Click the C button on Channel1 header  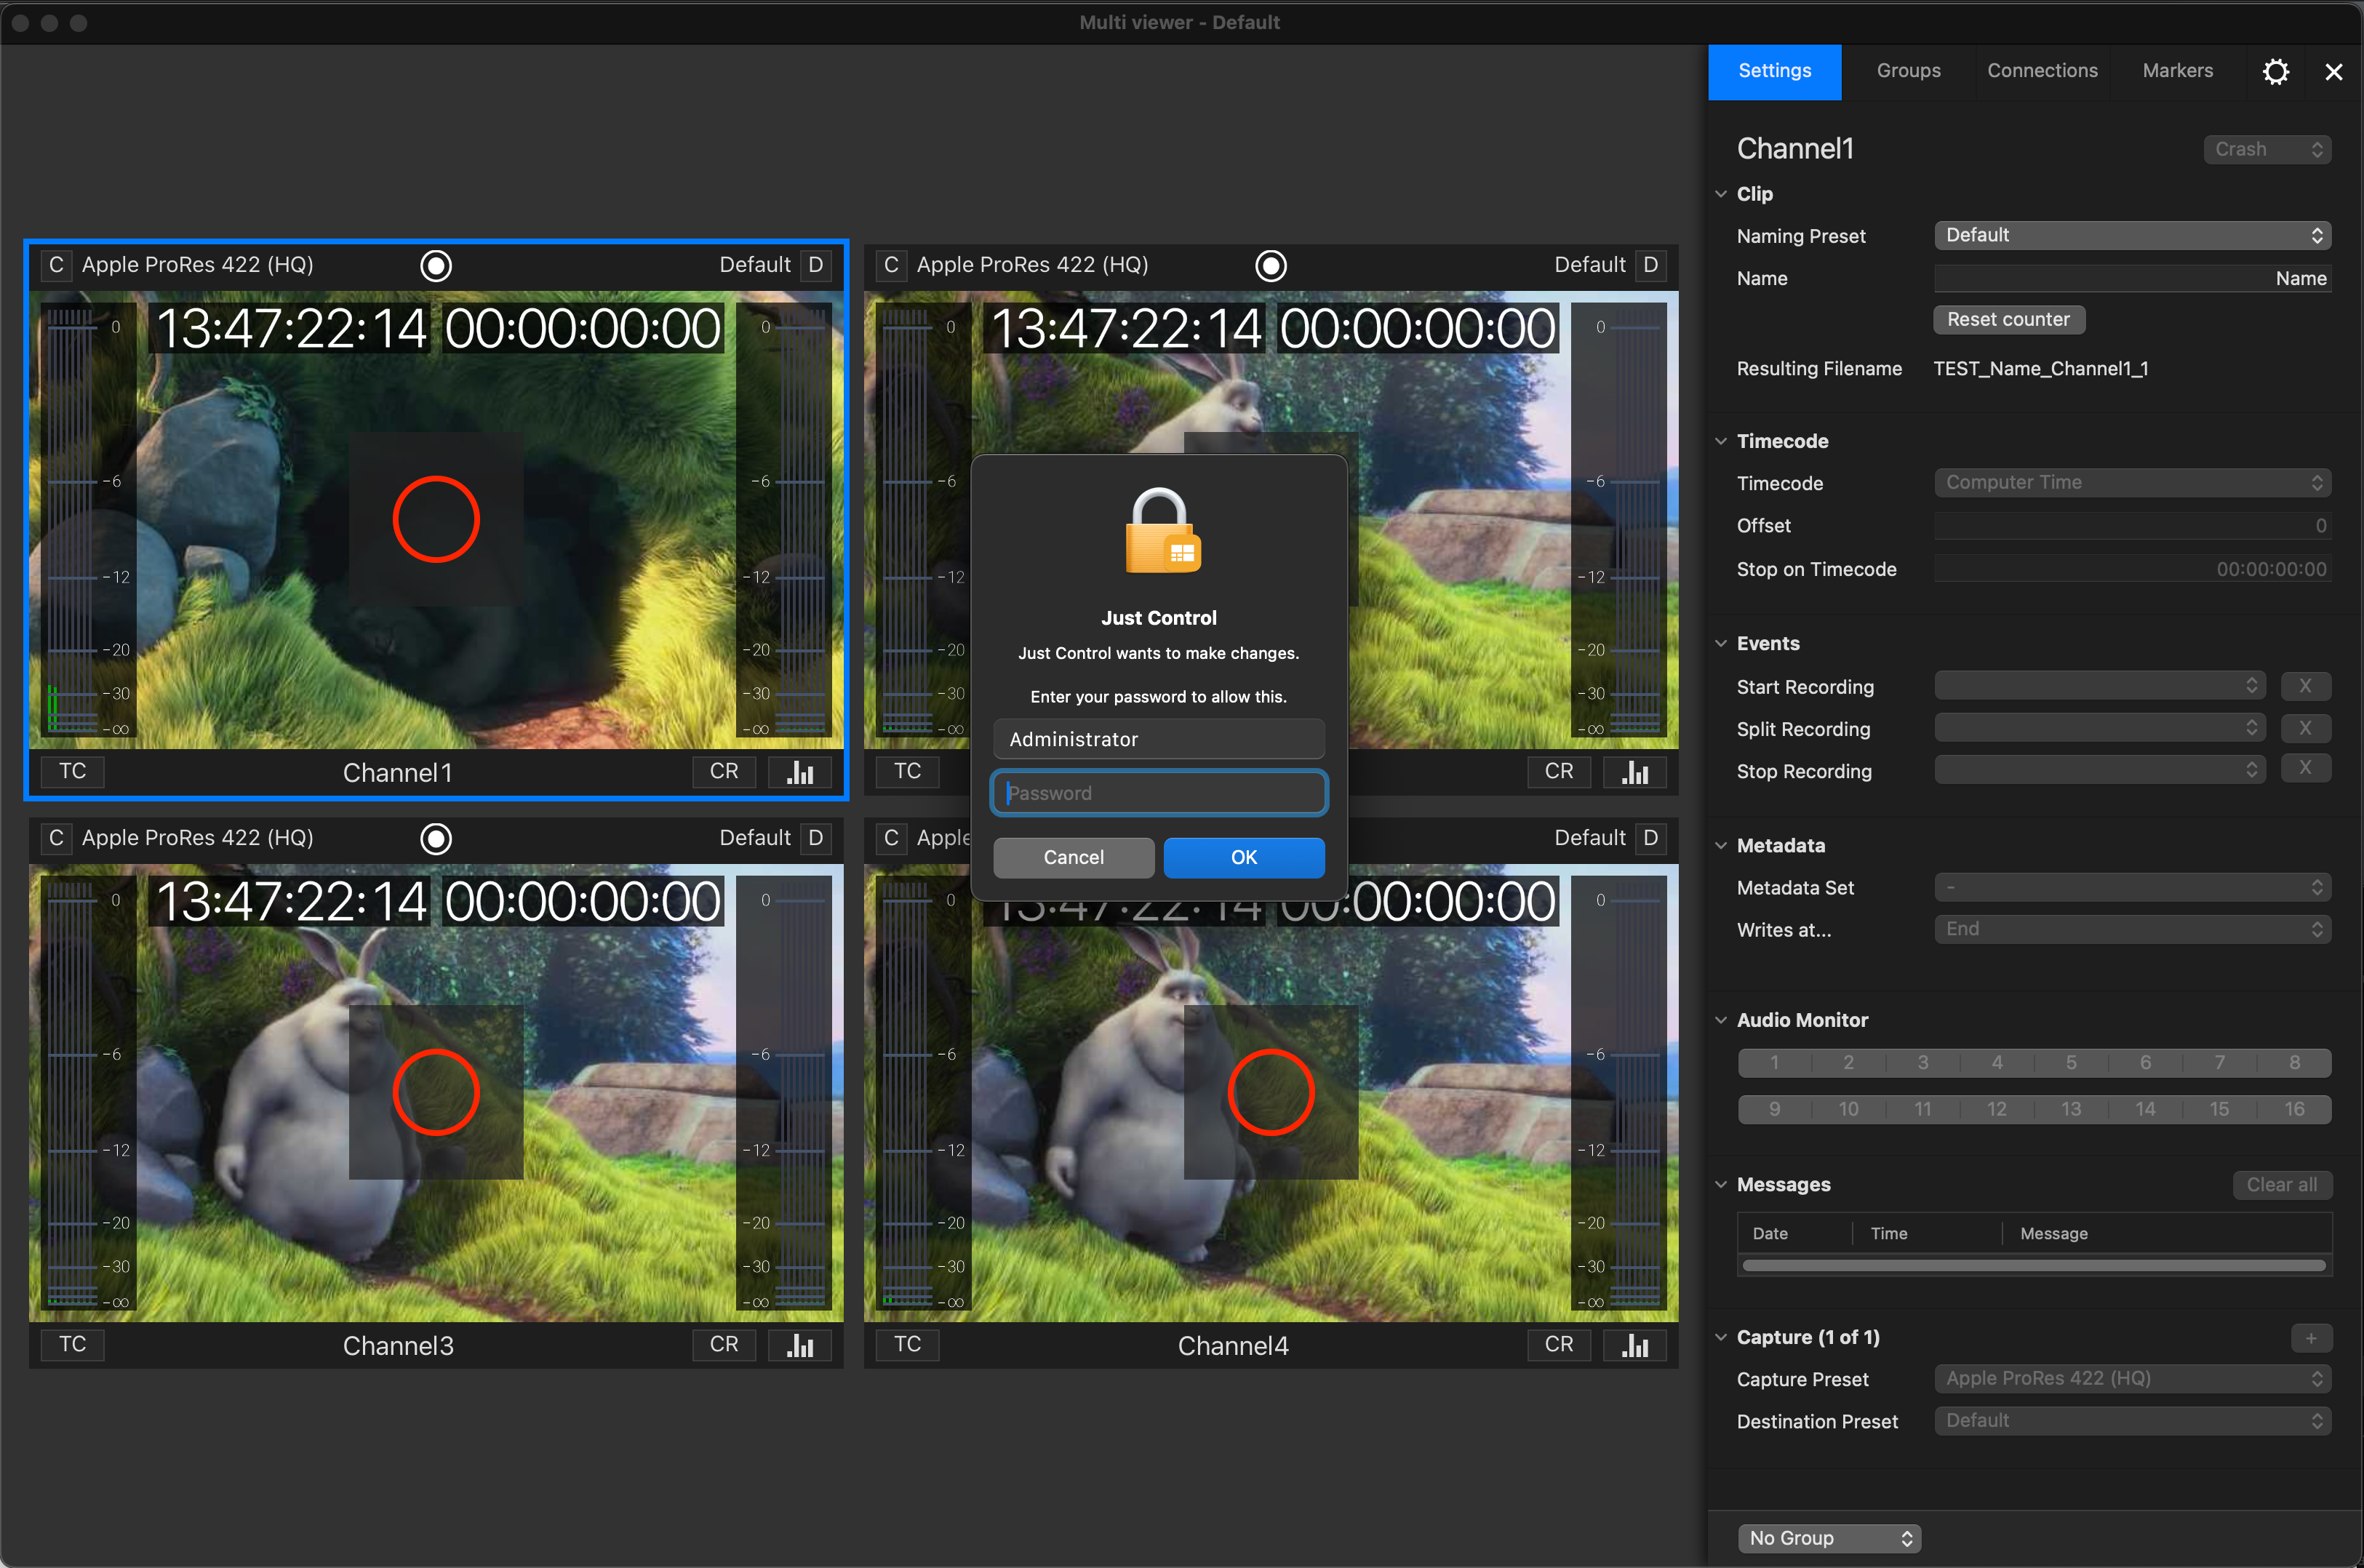[56, 265]
